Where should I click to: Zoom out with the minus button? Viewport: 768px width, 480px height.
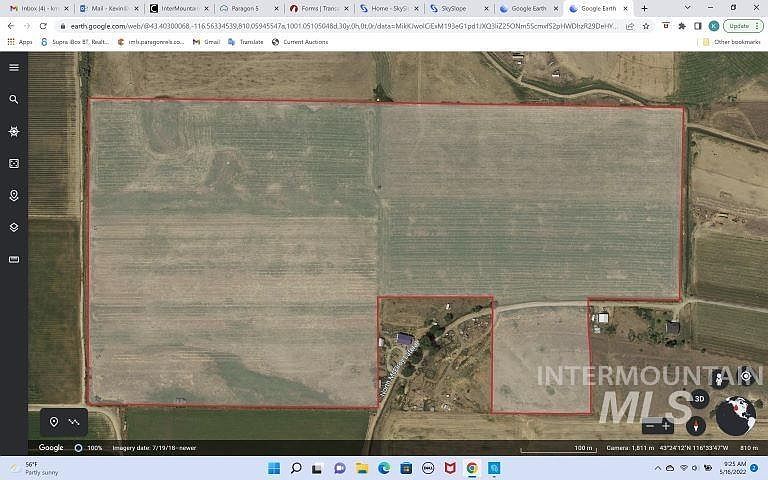pos(650,426)
